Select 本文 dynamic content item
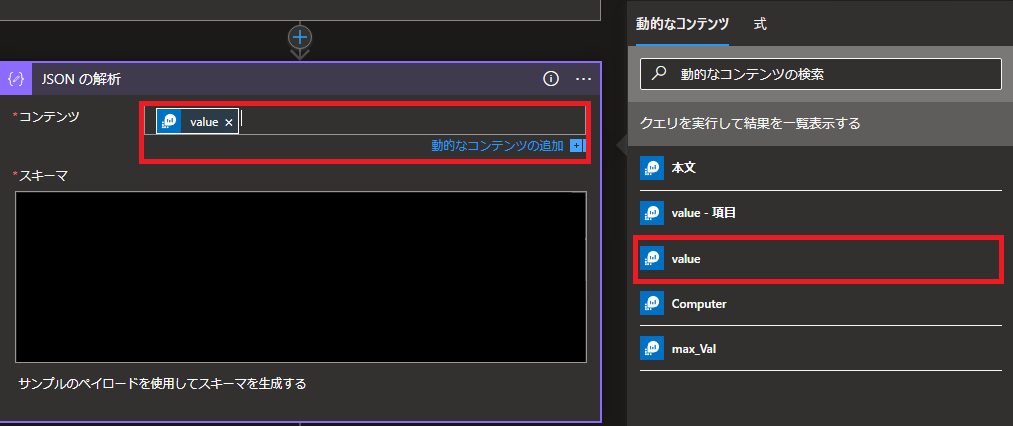Viewport: 1013px width, 426px height. 820,168
